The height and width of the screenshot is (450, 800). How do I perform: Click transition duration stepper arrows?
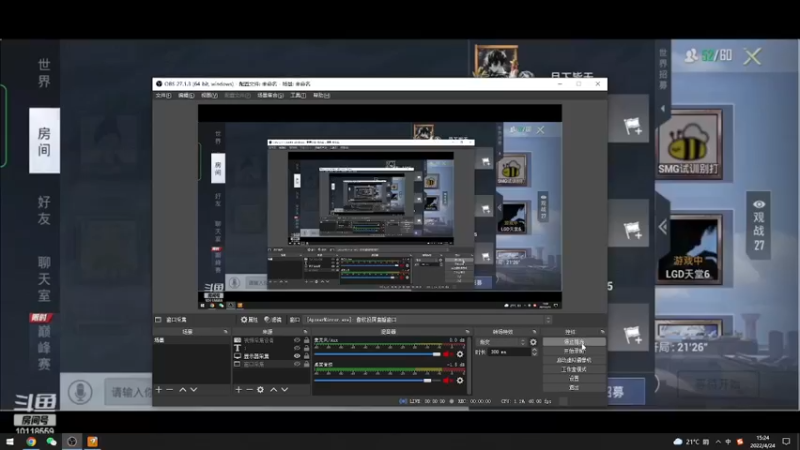(x=534, y=352)
